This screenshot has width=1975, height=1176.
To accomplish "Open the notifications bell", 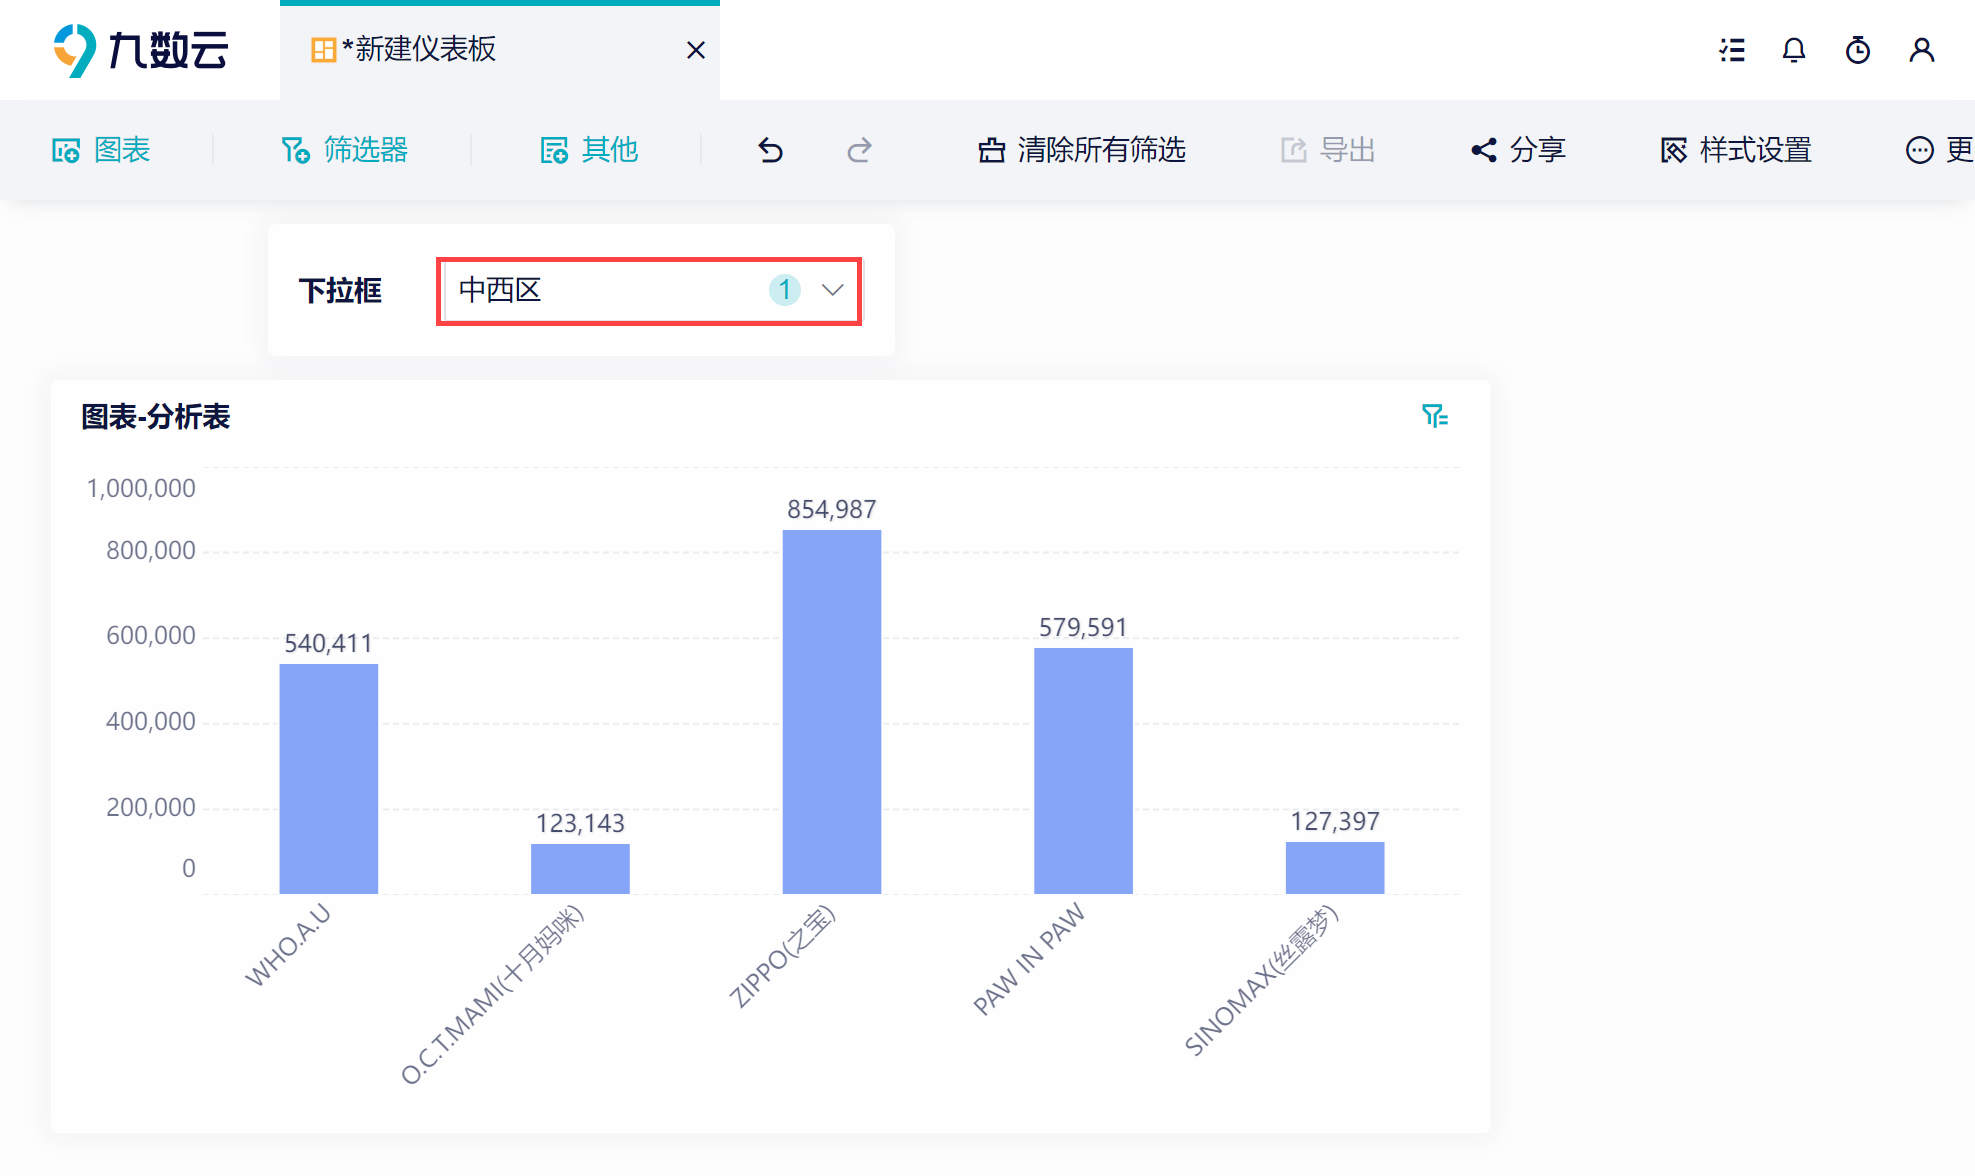I will (1794, 50).
